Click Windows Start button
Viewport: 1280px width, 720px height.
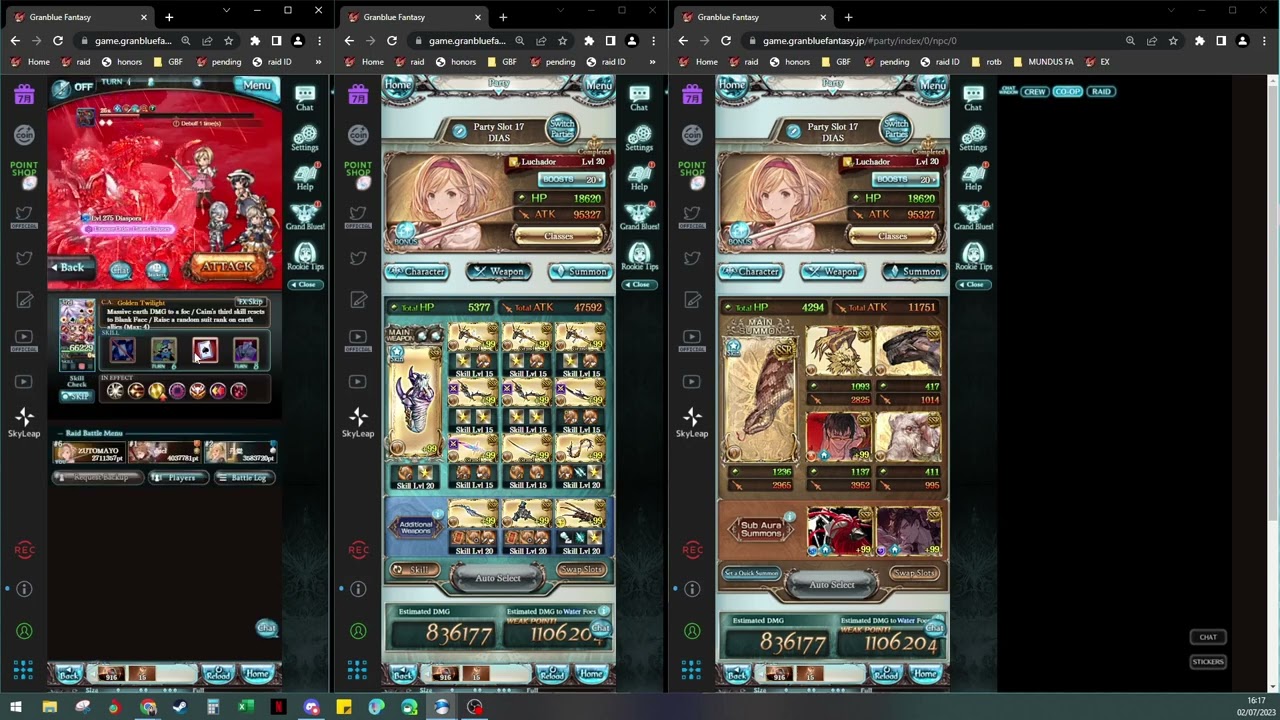pyautogui.click(x=16, y=707)
